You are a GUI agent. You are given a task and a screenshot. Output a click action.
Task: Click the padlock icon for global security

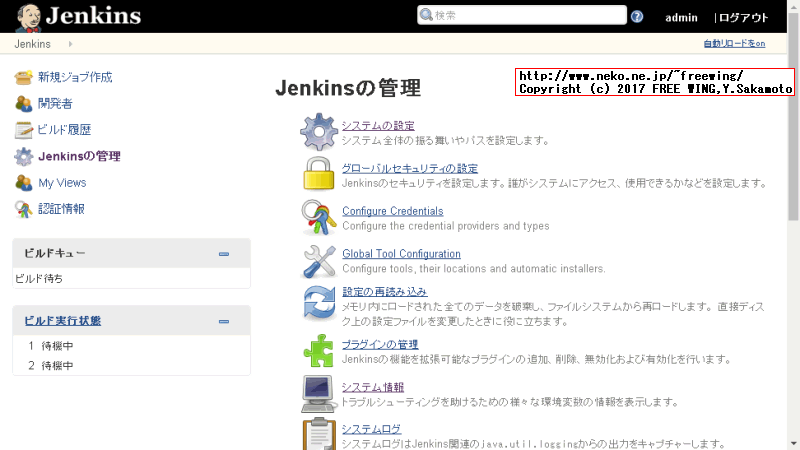click(x=319, y=174)
